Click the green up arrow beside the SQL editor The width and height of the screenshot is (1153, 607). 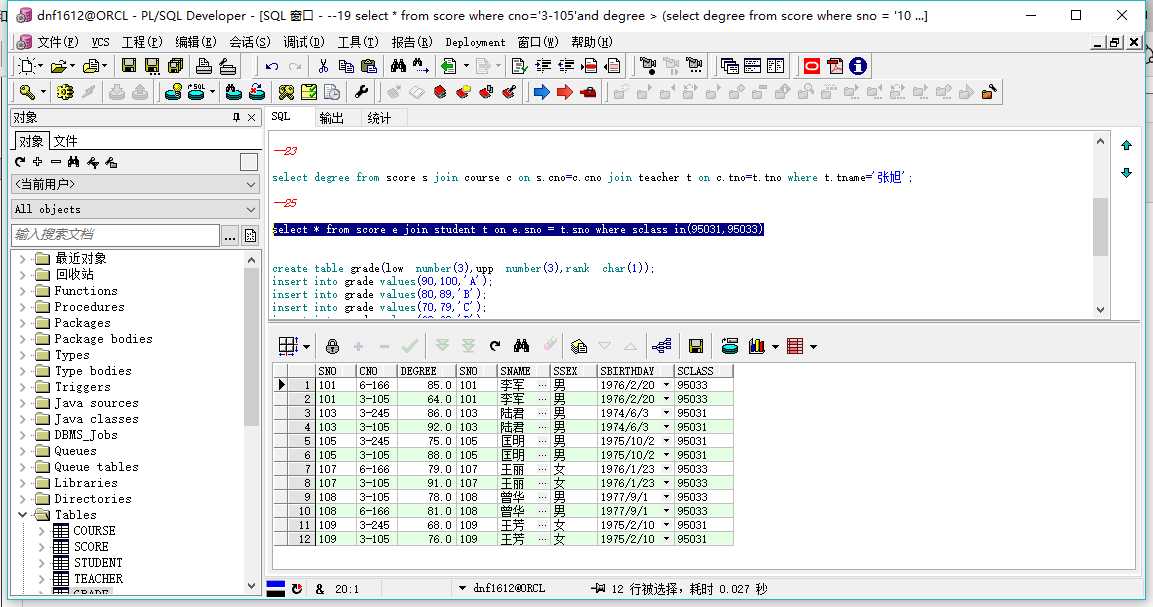point(1126,145)
